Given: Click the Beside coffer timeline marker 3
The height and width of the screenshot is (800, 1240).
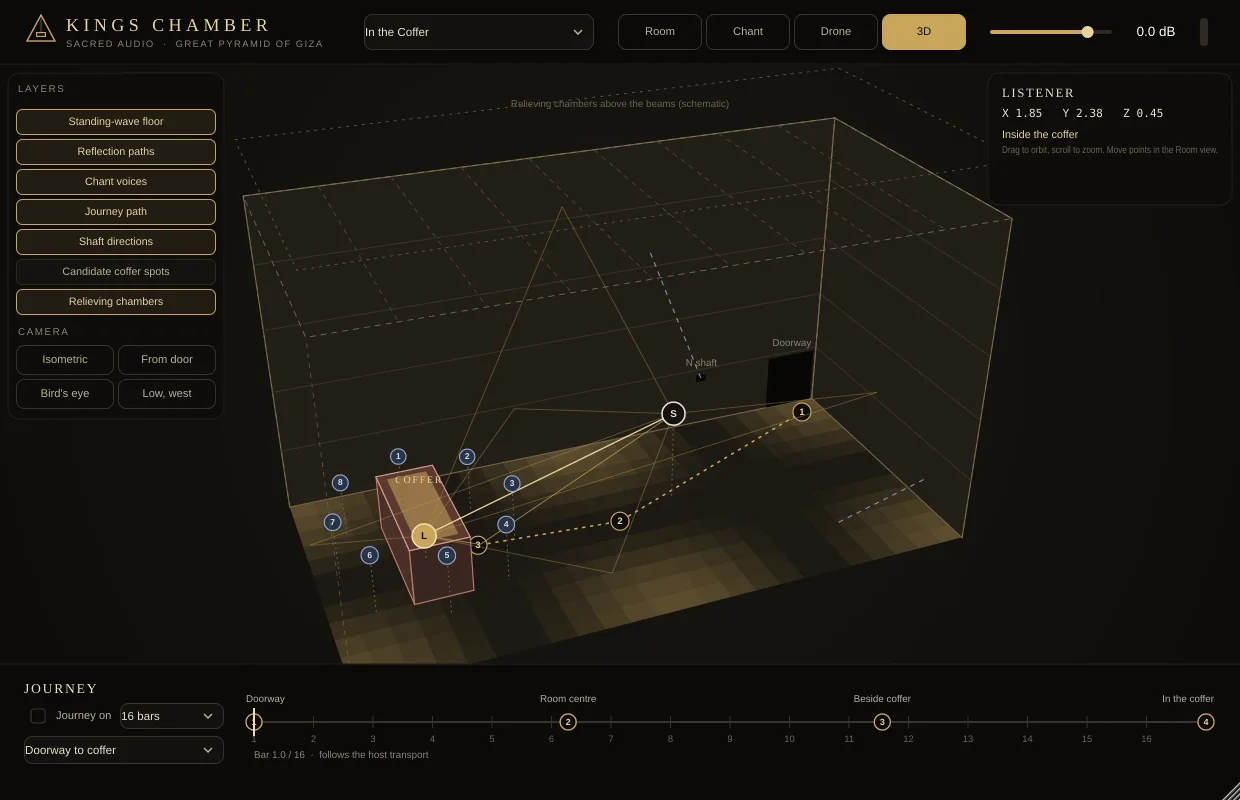Looking at the screenshot, I should click(882, 722).
